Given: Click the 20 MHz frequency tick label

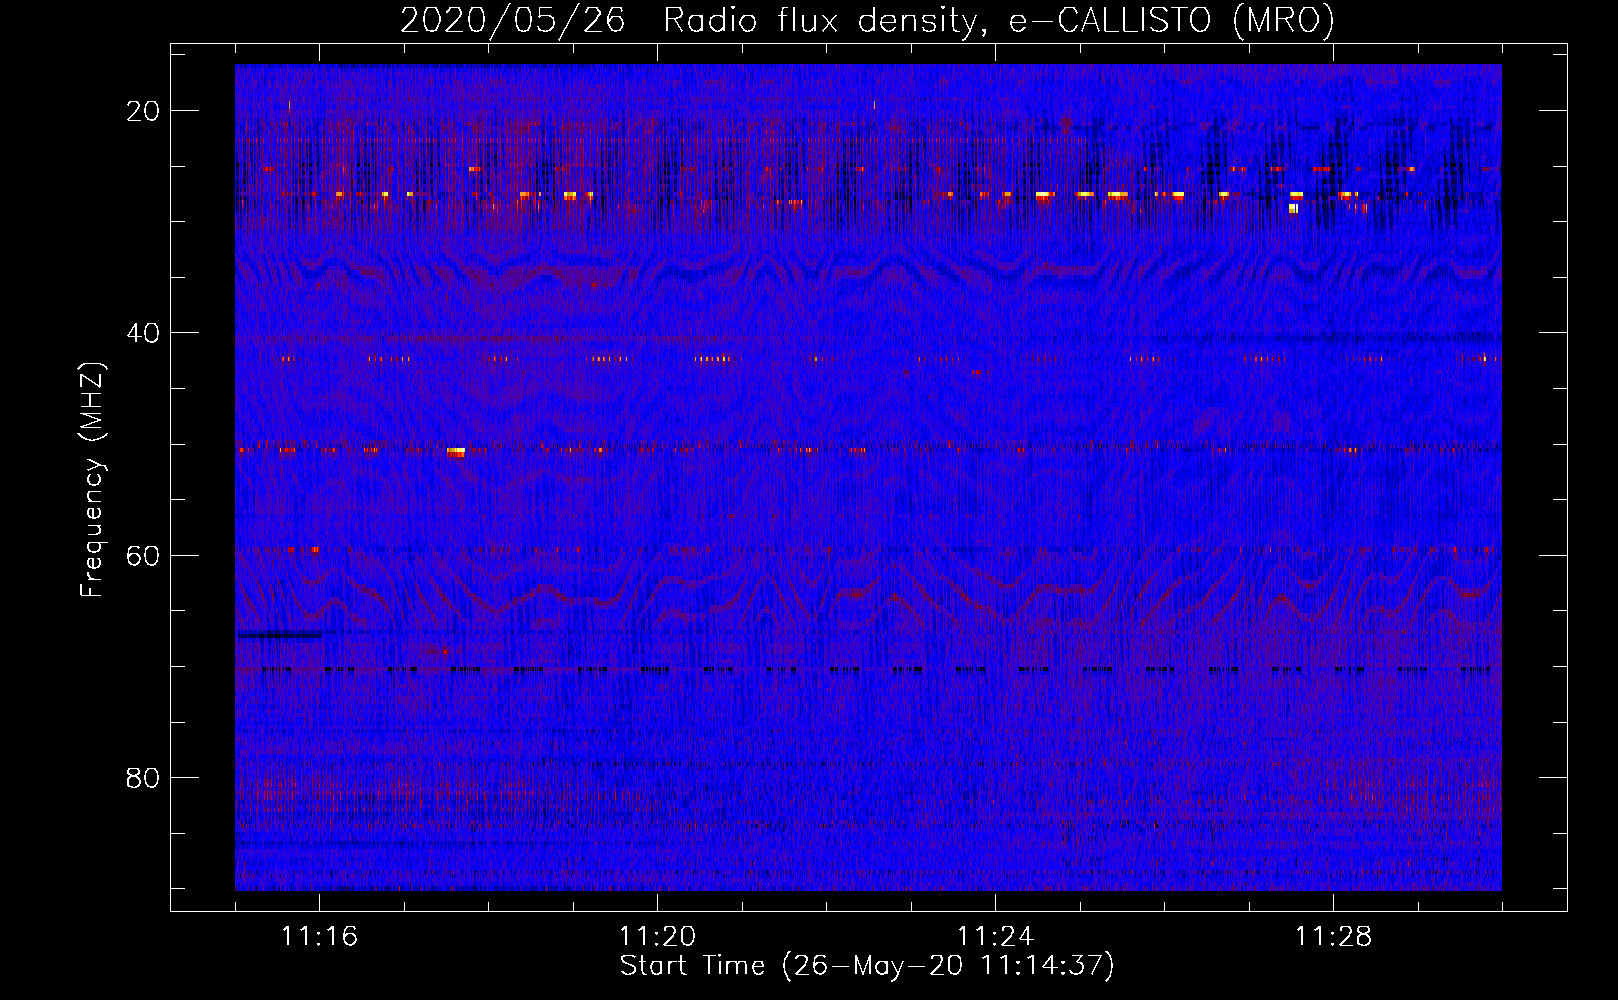Looking at the screenshot, I should click(x=144, y=111).
